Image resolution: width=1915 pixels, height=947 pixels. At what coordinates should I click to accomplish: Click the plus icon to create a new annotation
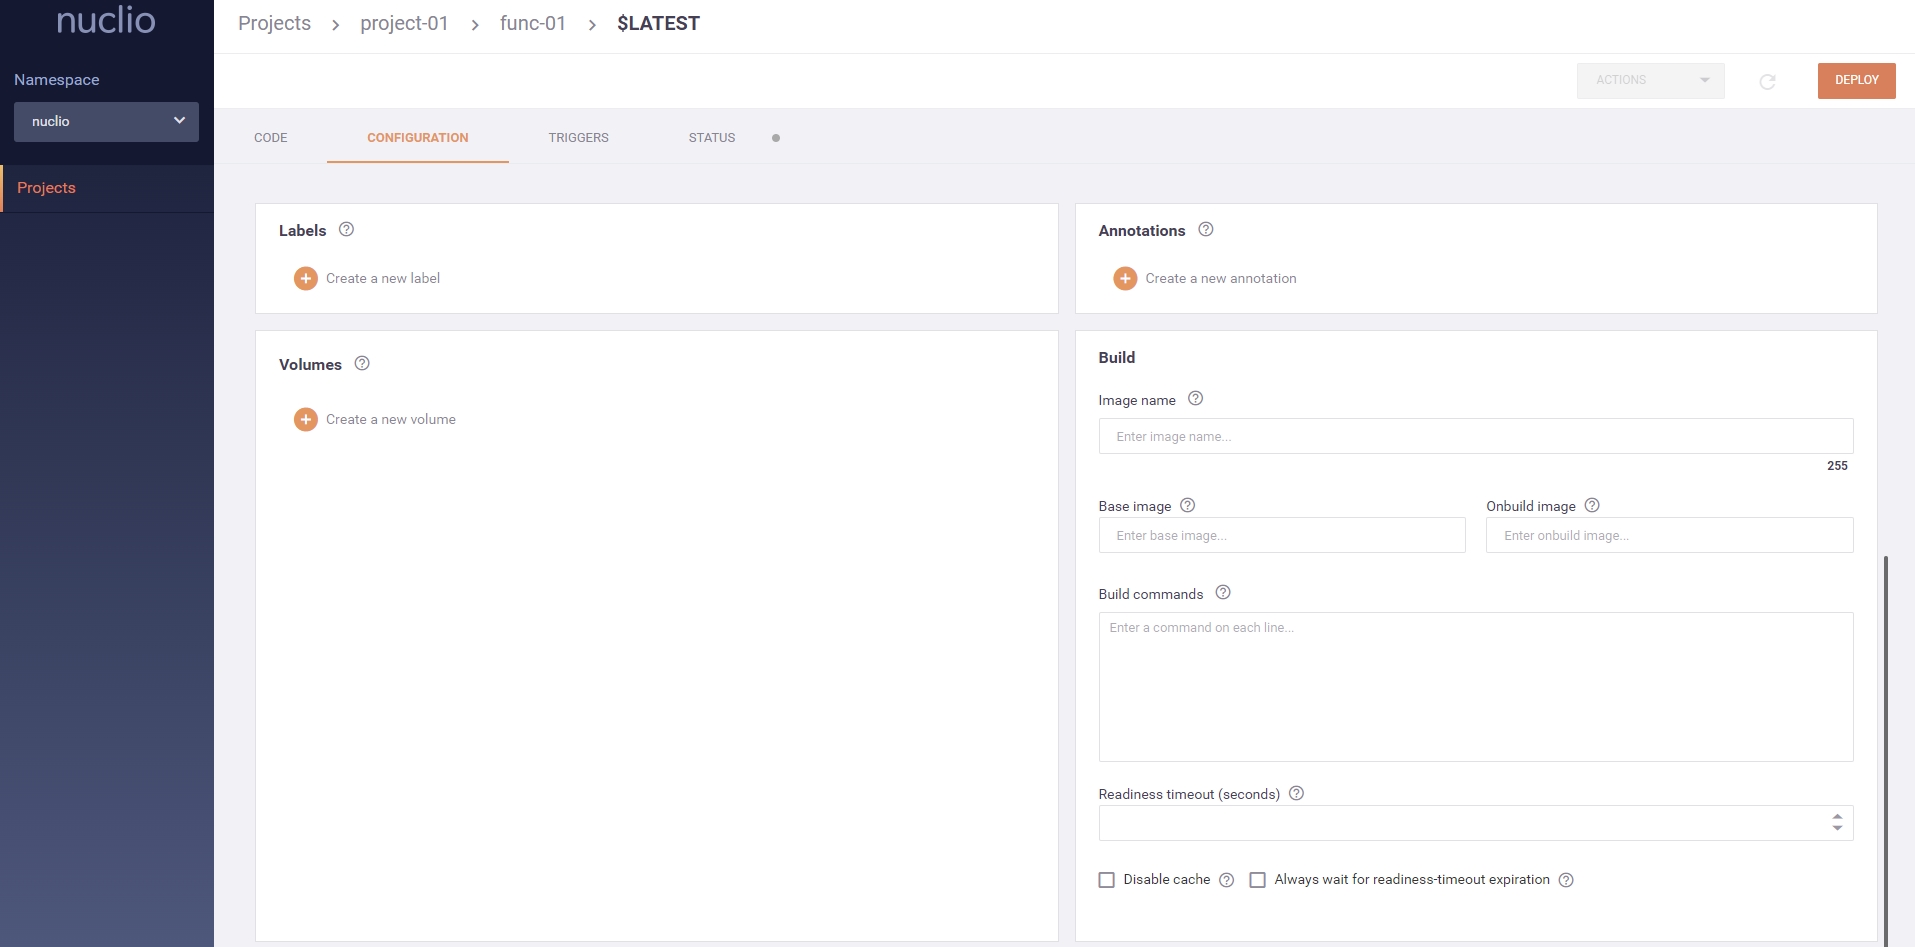point(1125,279)
